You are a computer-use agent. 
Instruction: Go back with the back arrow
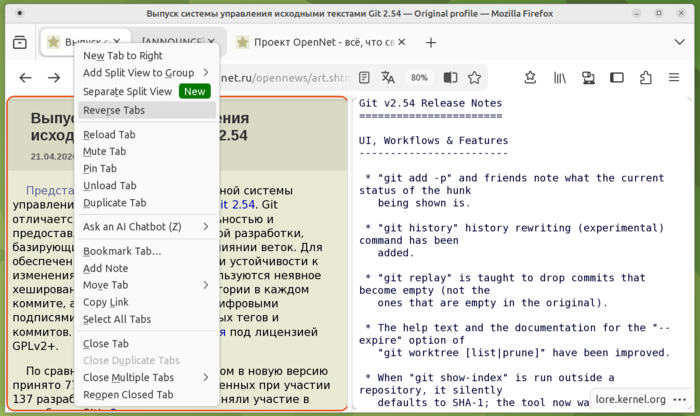(x=26, y=78)
